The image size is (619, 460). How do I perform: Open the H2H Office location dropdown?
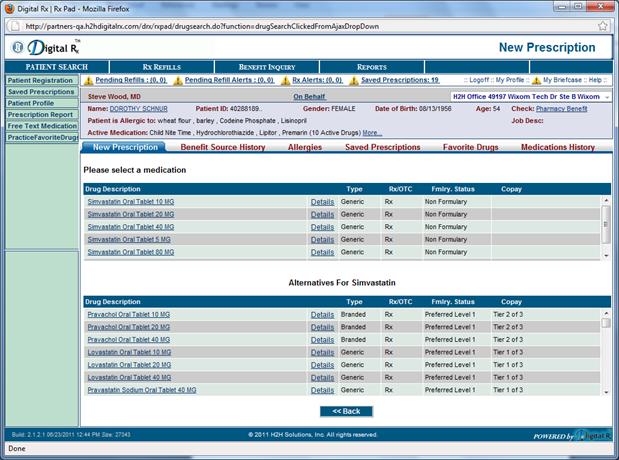603,97
